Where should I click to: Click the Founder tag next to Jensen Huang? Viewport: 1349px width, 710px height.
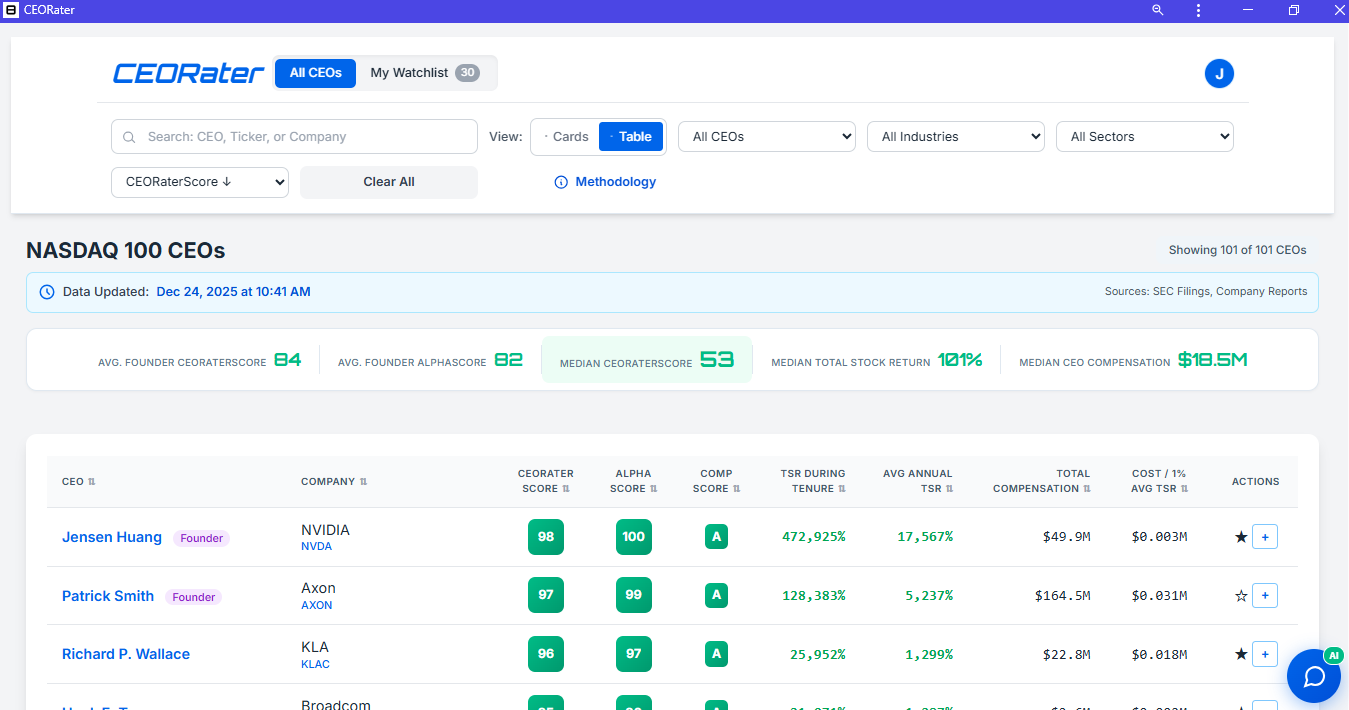202,538
